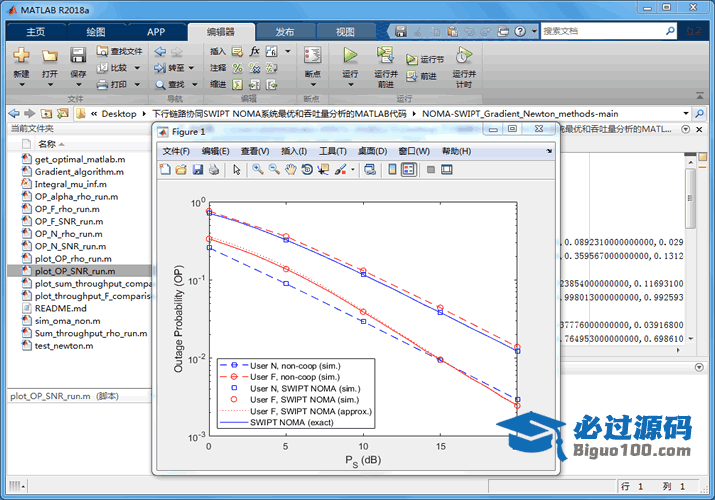Click hide plot tools icon

coord(430,170)
